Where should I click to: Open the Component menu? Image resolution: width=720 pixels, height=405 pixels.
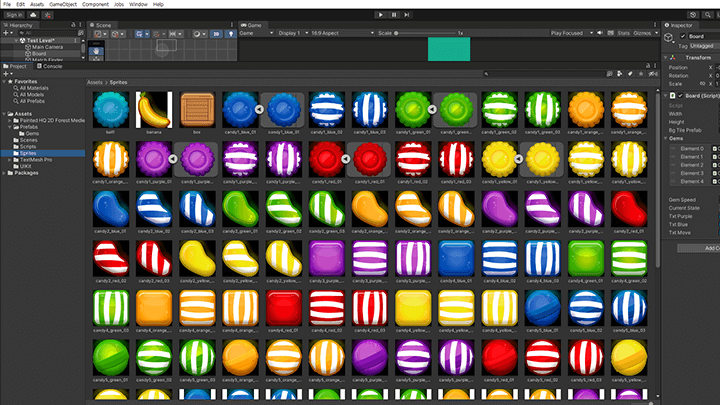point(95,4)
